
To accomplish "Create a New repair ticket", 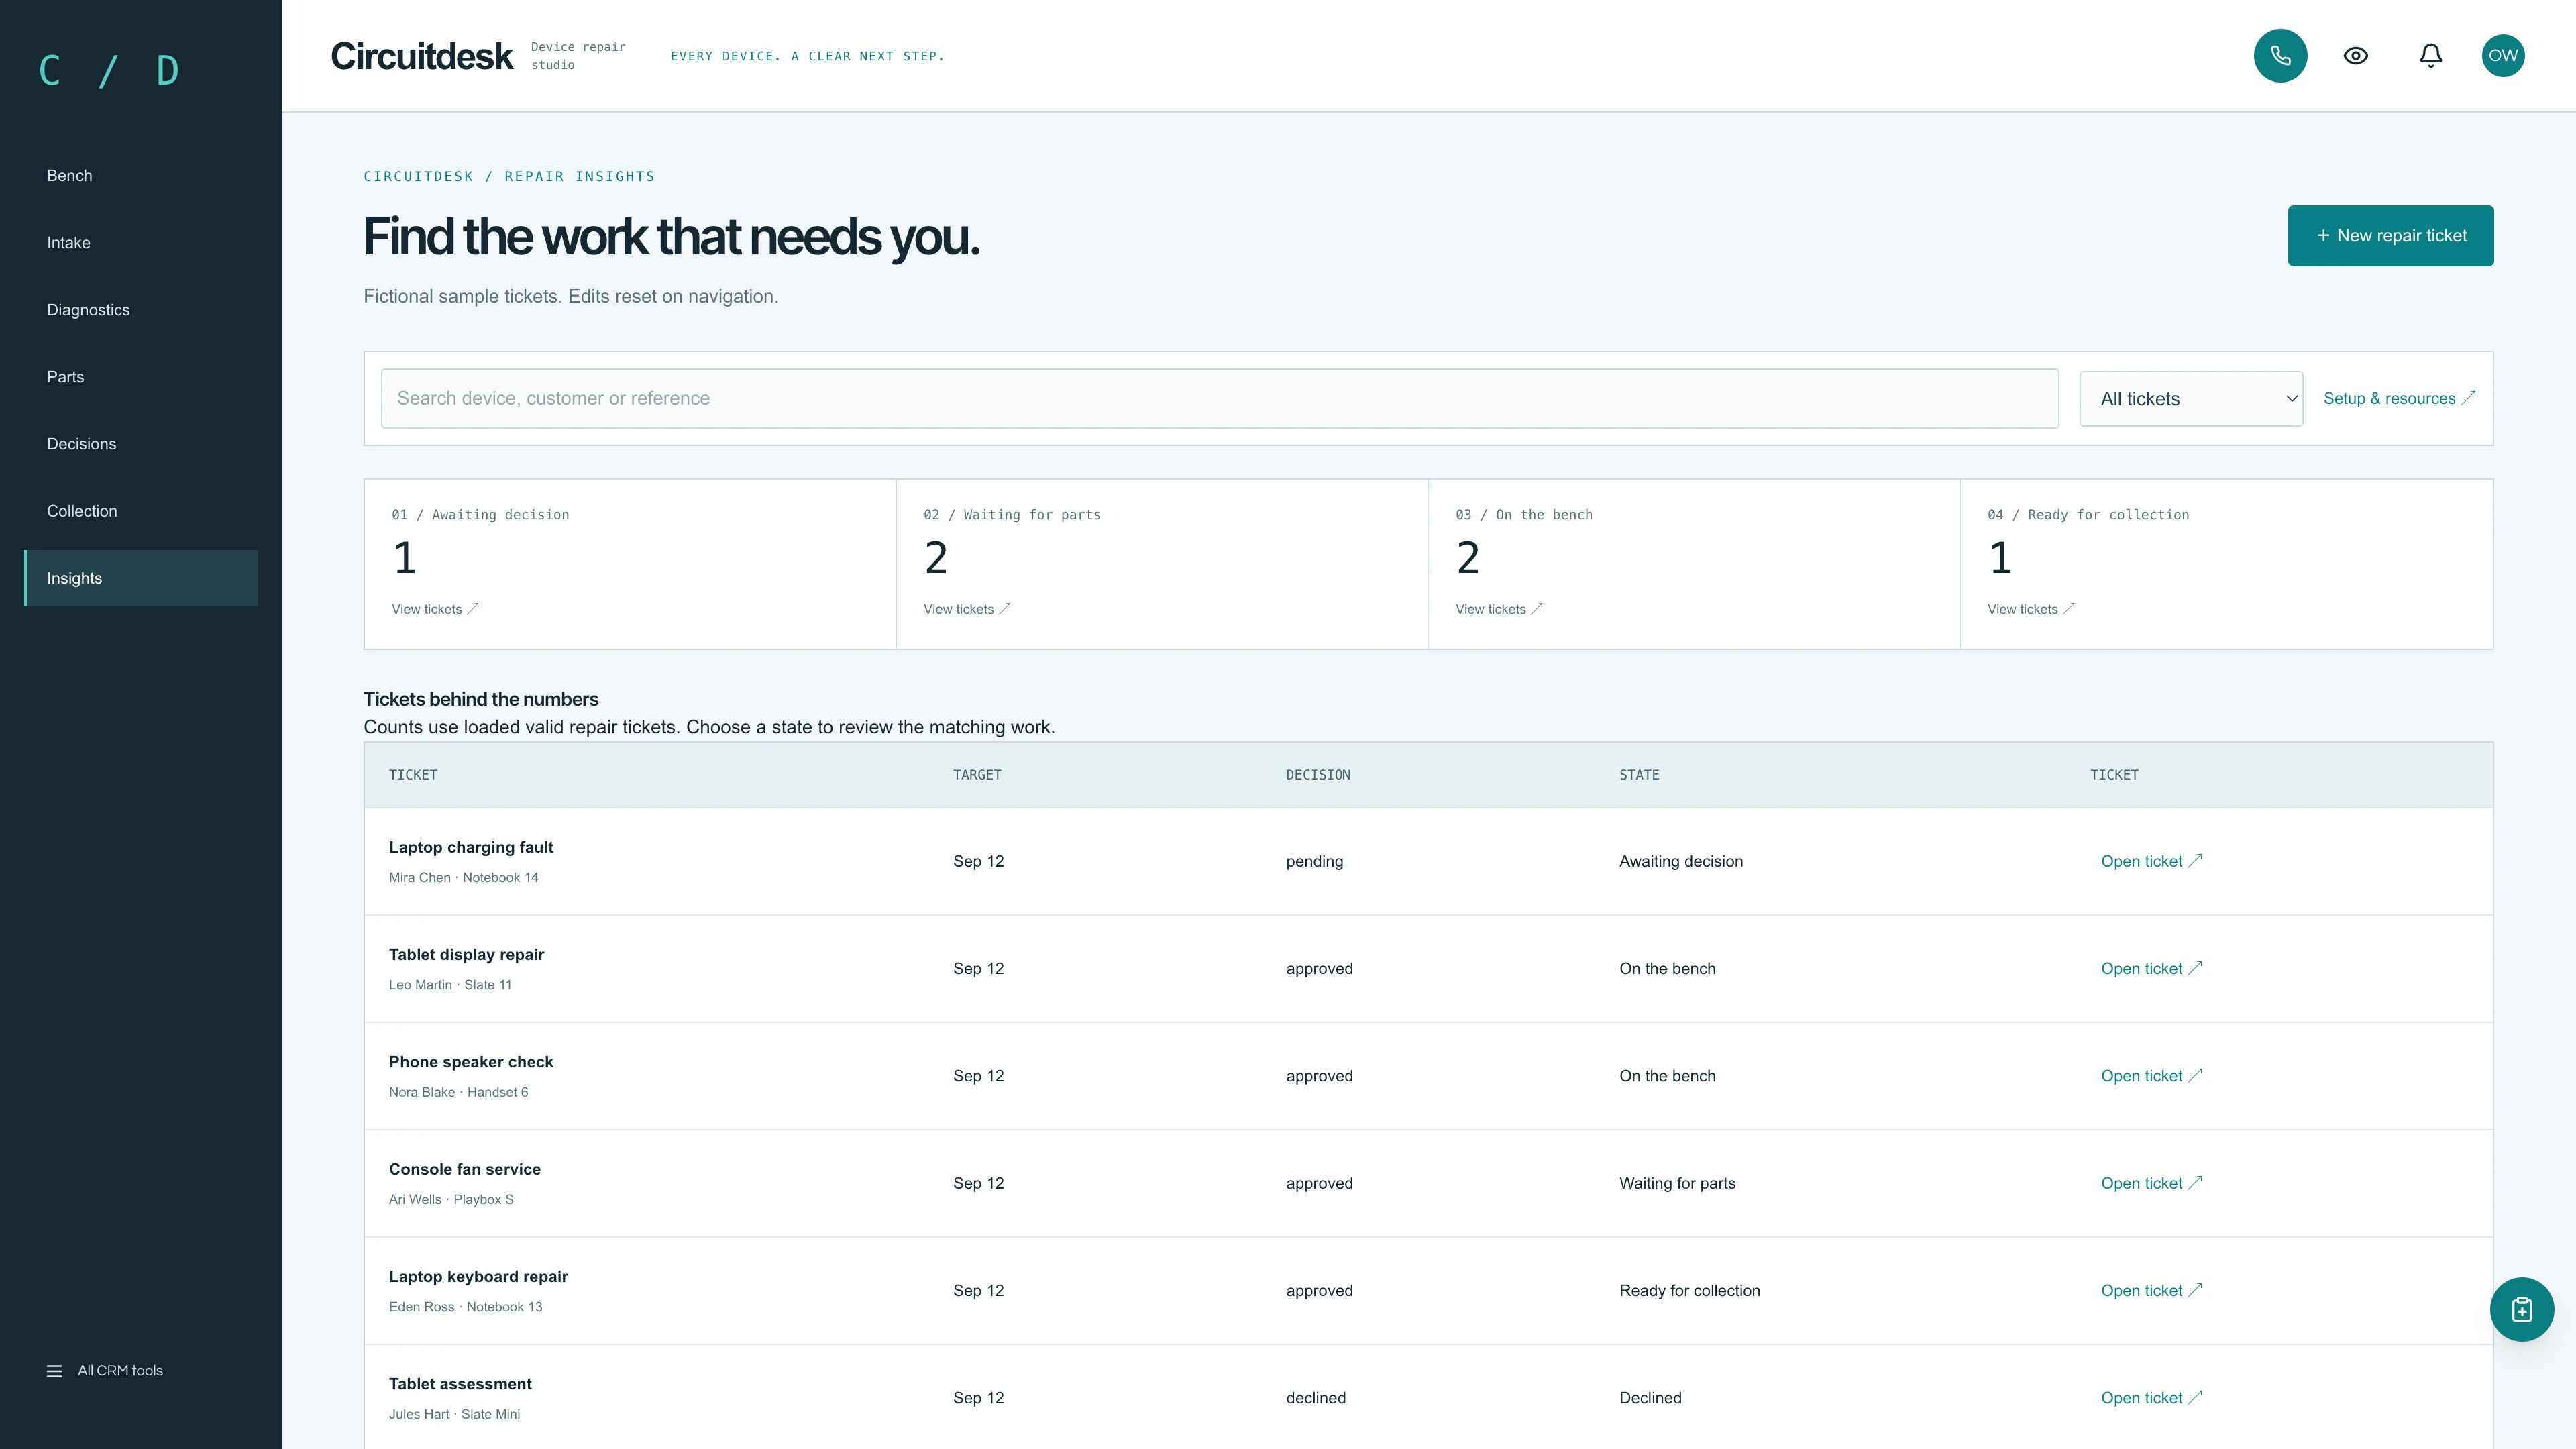I will tap(2390, 235).
